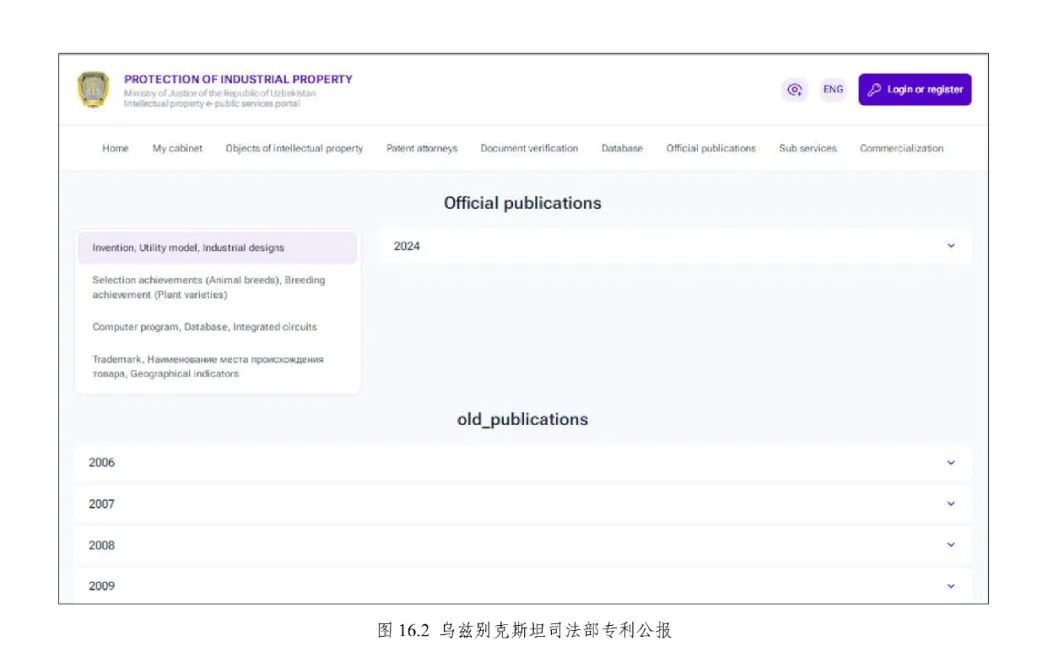Go to My cabinet

[x=177, y=149]
